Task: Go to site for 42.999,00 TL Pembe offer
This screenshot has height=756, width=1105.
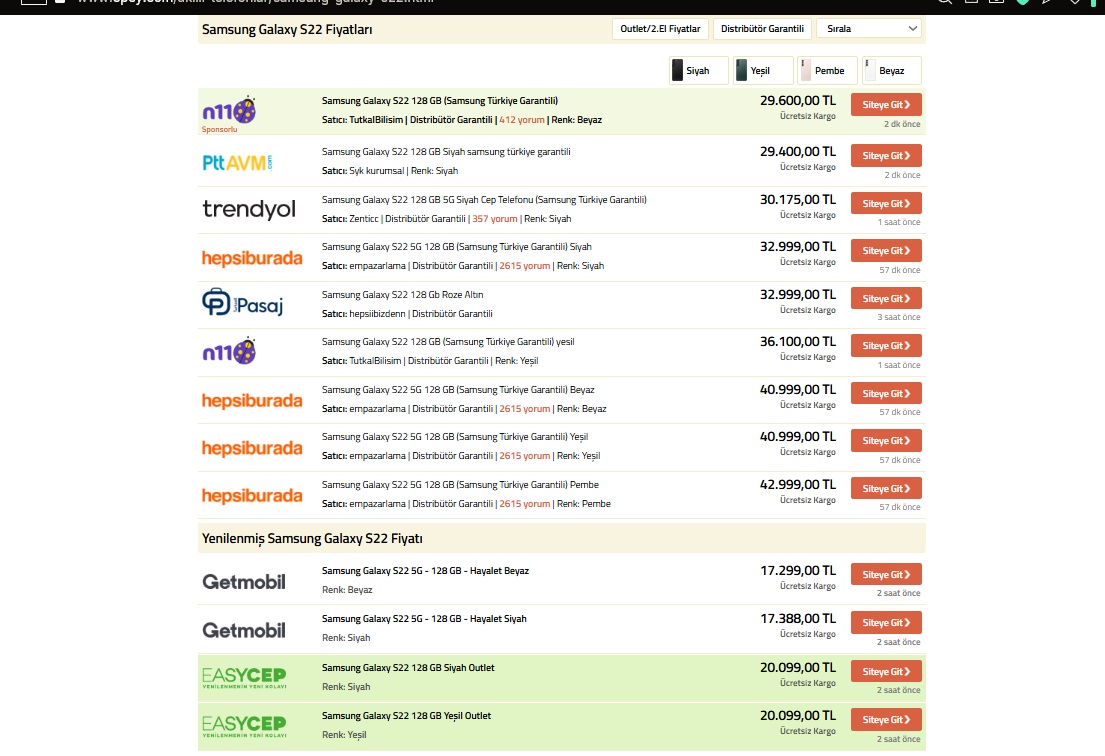Action: 886,488
